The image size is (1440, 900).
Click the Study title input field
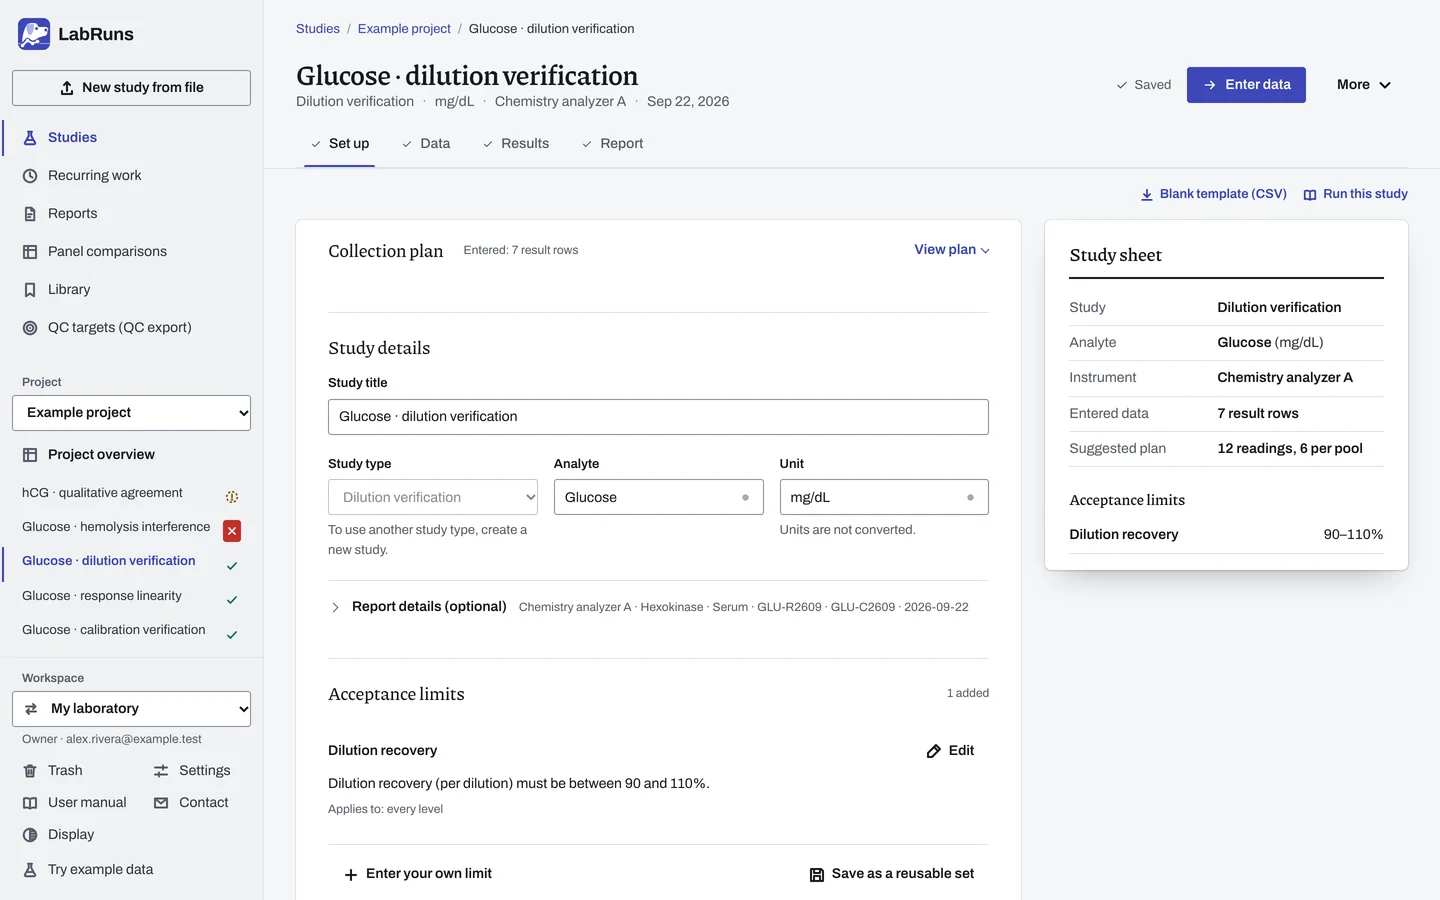pyautogui.click(x=658, y=417)
